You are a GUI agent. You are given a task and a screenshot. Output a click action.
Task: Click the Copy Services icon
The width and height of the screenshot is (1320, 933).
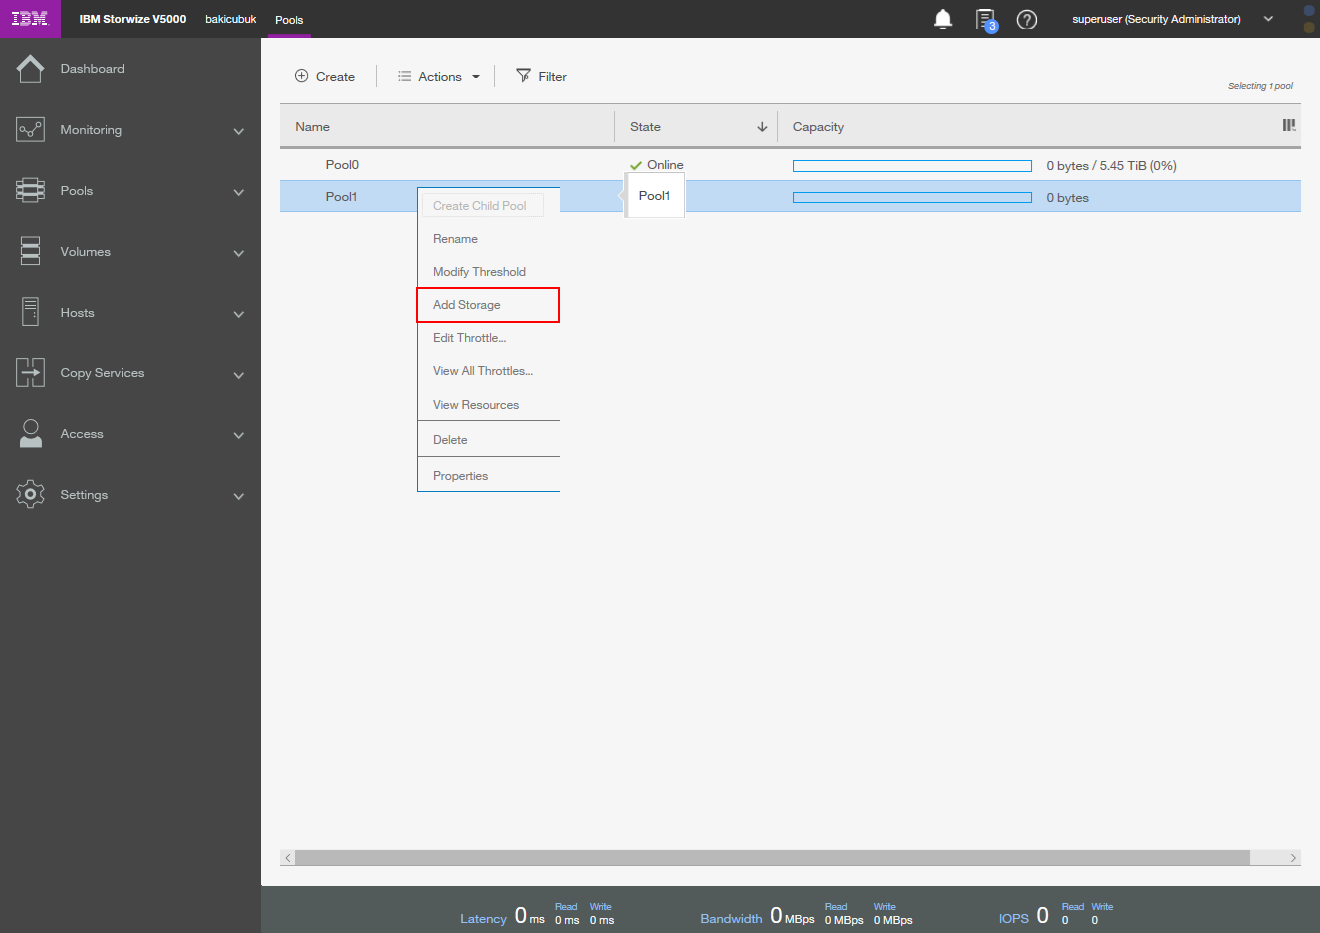[30, 373]
